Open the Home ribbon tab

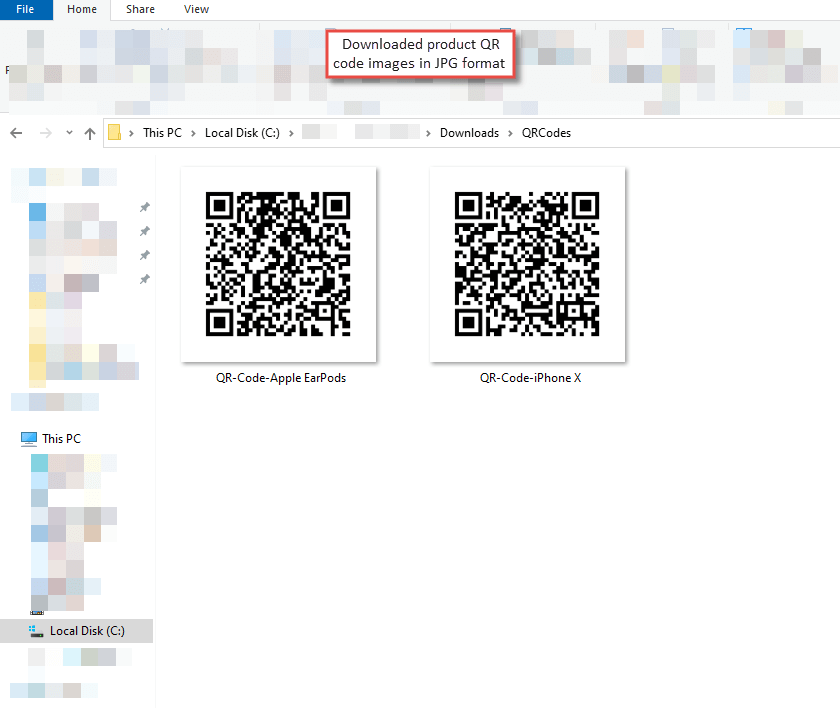(81, 10)
